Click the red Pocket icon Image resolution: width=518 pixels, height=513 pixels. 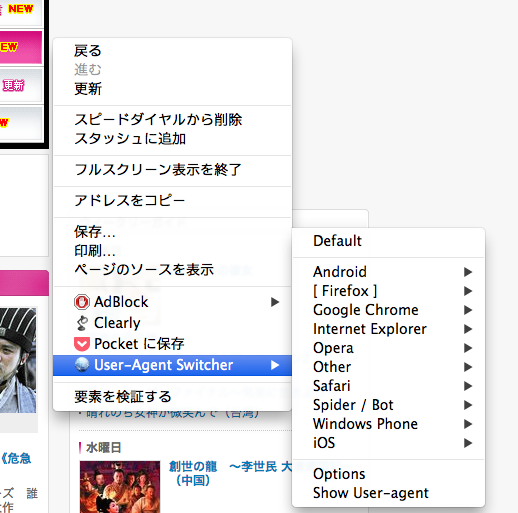82,344
